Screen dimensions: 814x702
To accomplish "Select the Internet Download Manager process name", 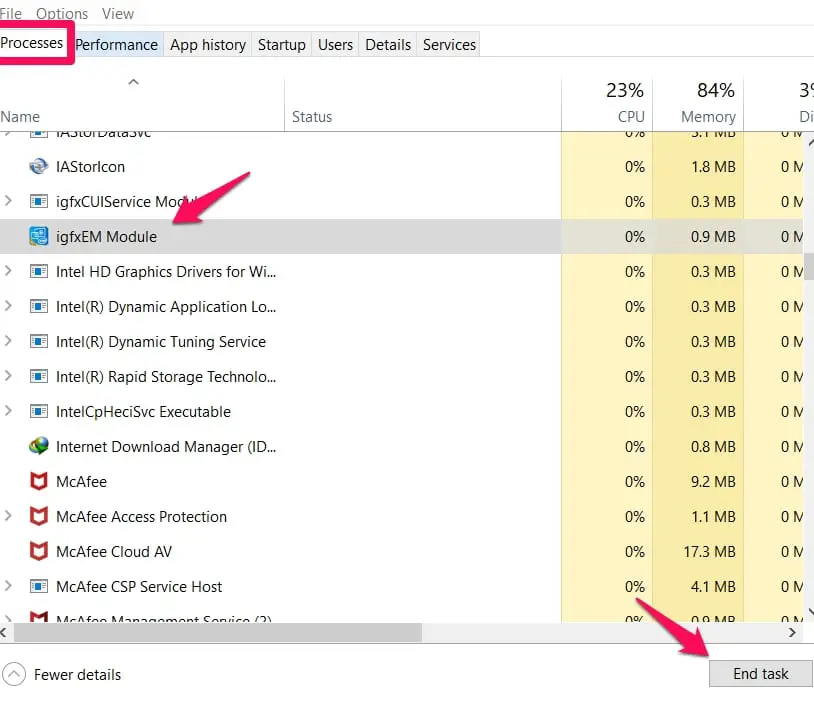I will [166, 447].
